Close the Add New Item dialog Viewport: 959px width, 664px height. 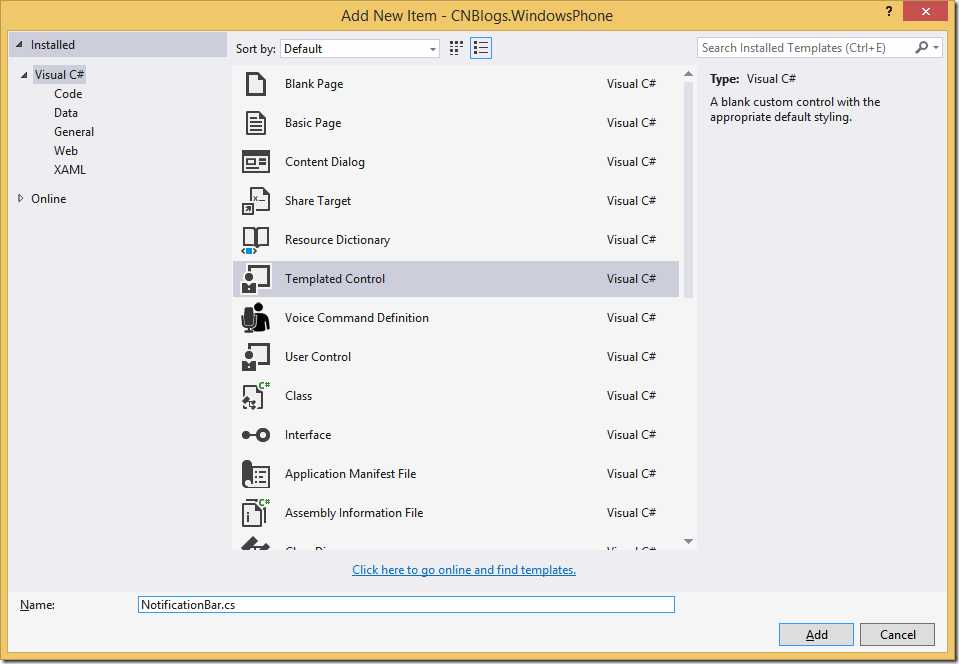925,11
